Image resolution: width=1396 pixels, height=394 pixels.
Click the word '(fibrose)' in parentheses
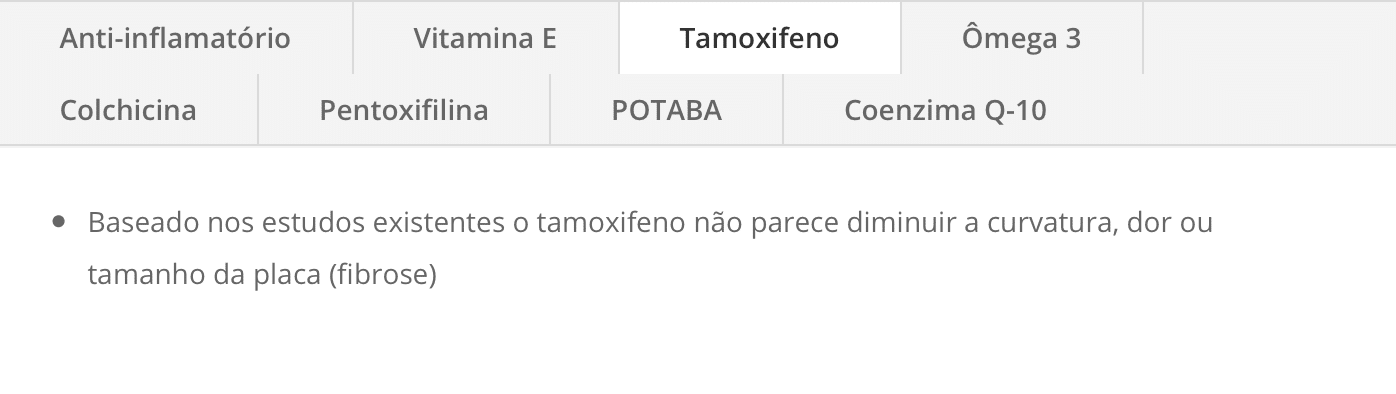point(383,275)
